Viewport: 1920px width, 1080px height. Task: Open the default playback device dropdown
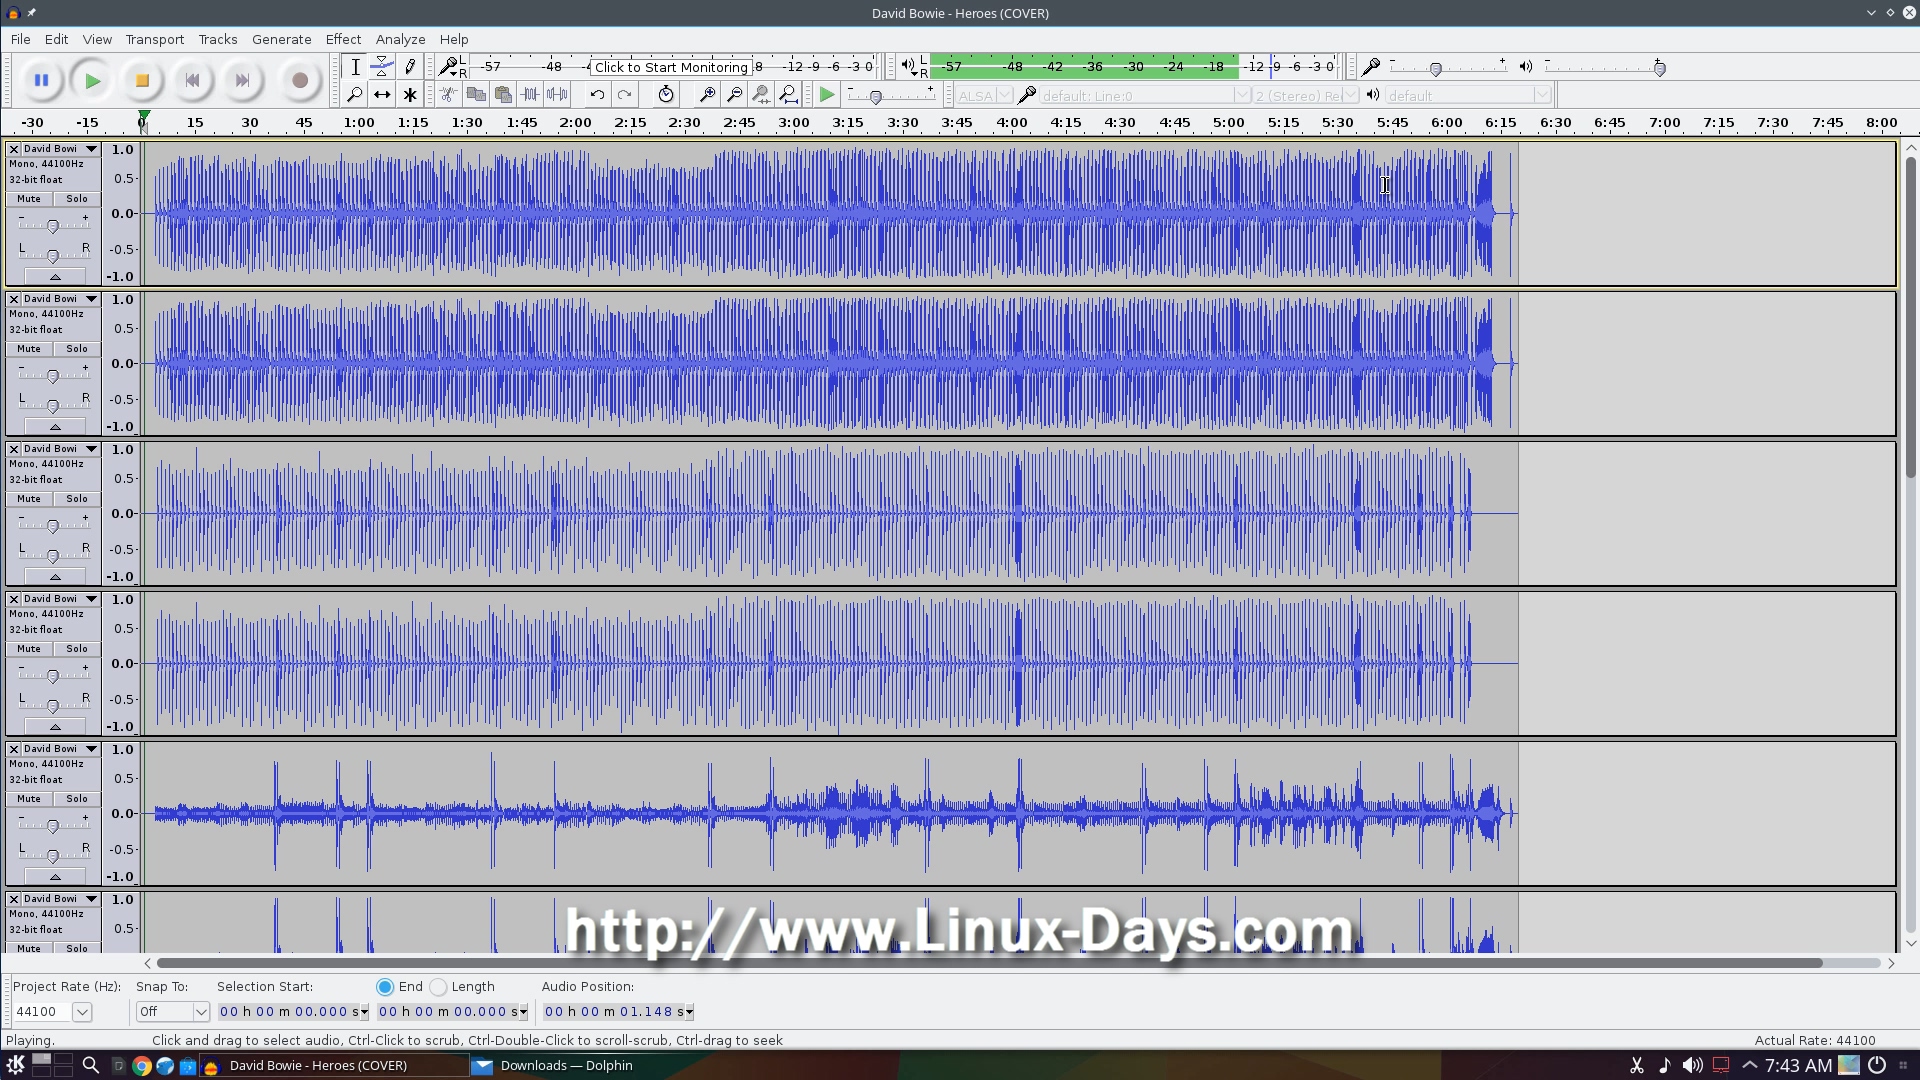coord(1468,96)
